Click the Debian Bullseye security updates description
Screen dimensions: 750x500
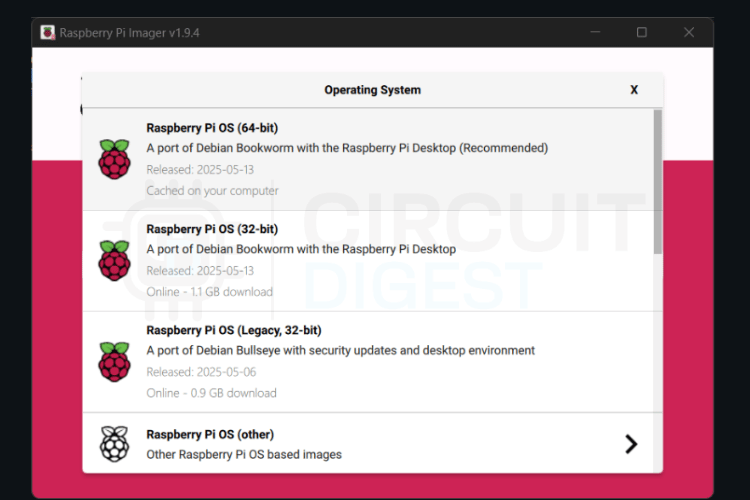point(340,351)
